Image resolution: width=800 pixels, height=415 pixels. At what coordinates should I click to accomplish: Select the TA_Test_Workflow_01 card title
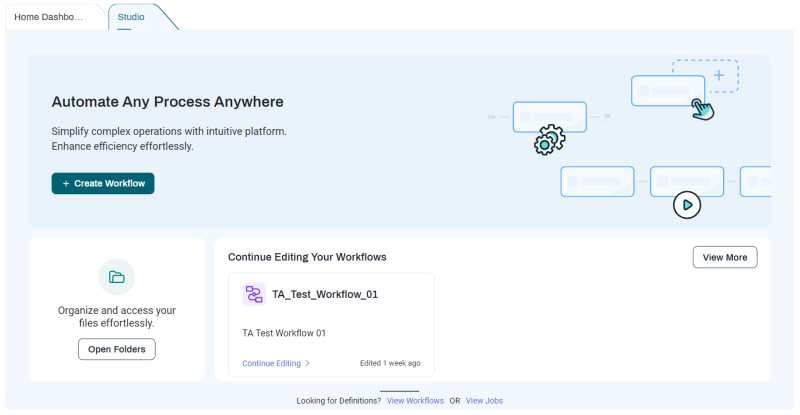(325, 294)
